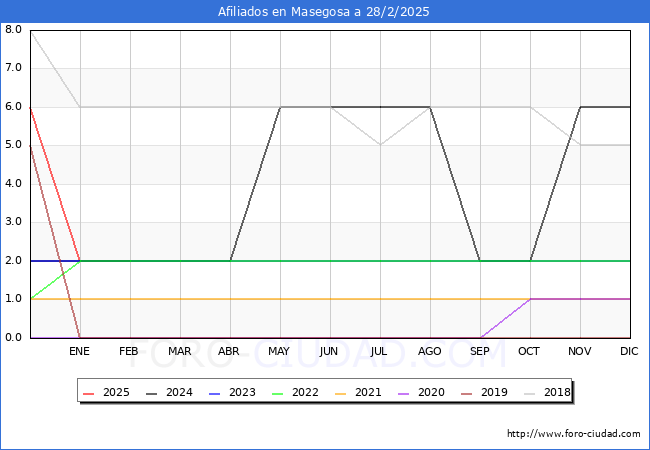Click the AGO month axis label
The width and height of the screenshot is (650, 450).
pos(429,351)
